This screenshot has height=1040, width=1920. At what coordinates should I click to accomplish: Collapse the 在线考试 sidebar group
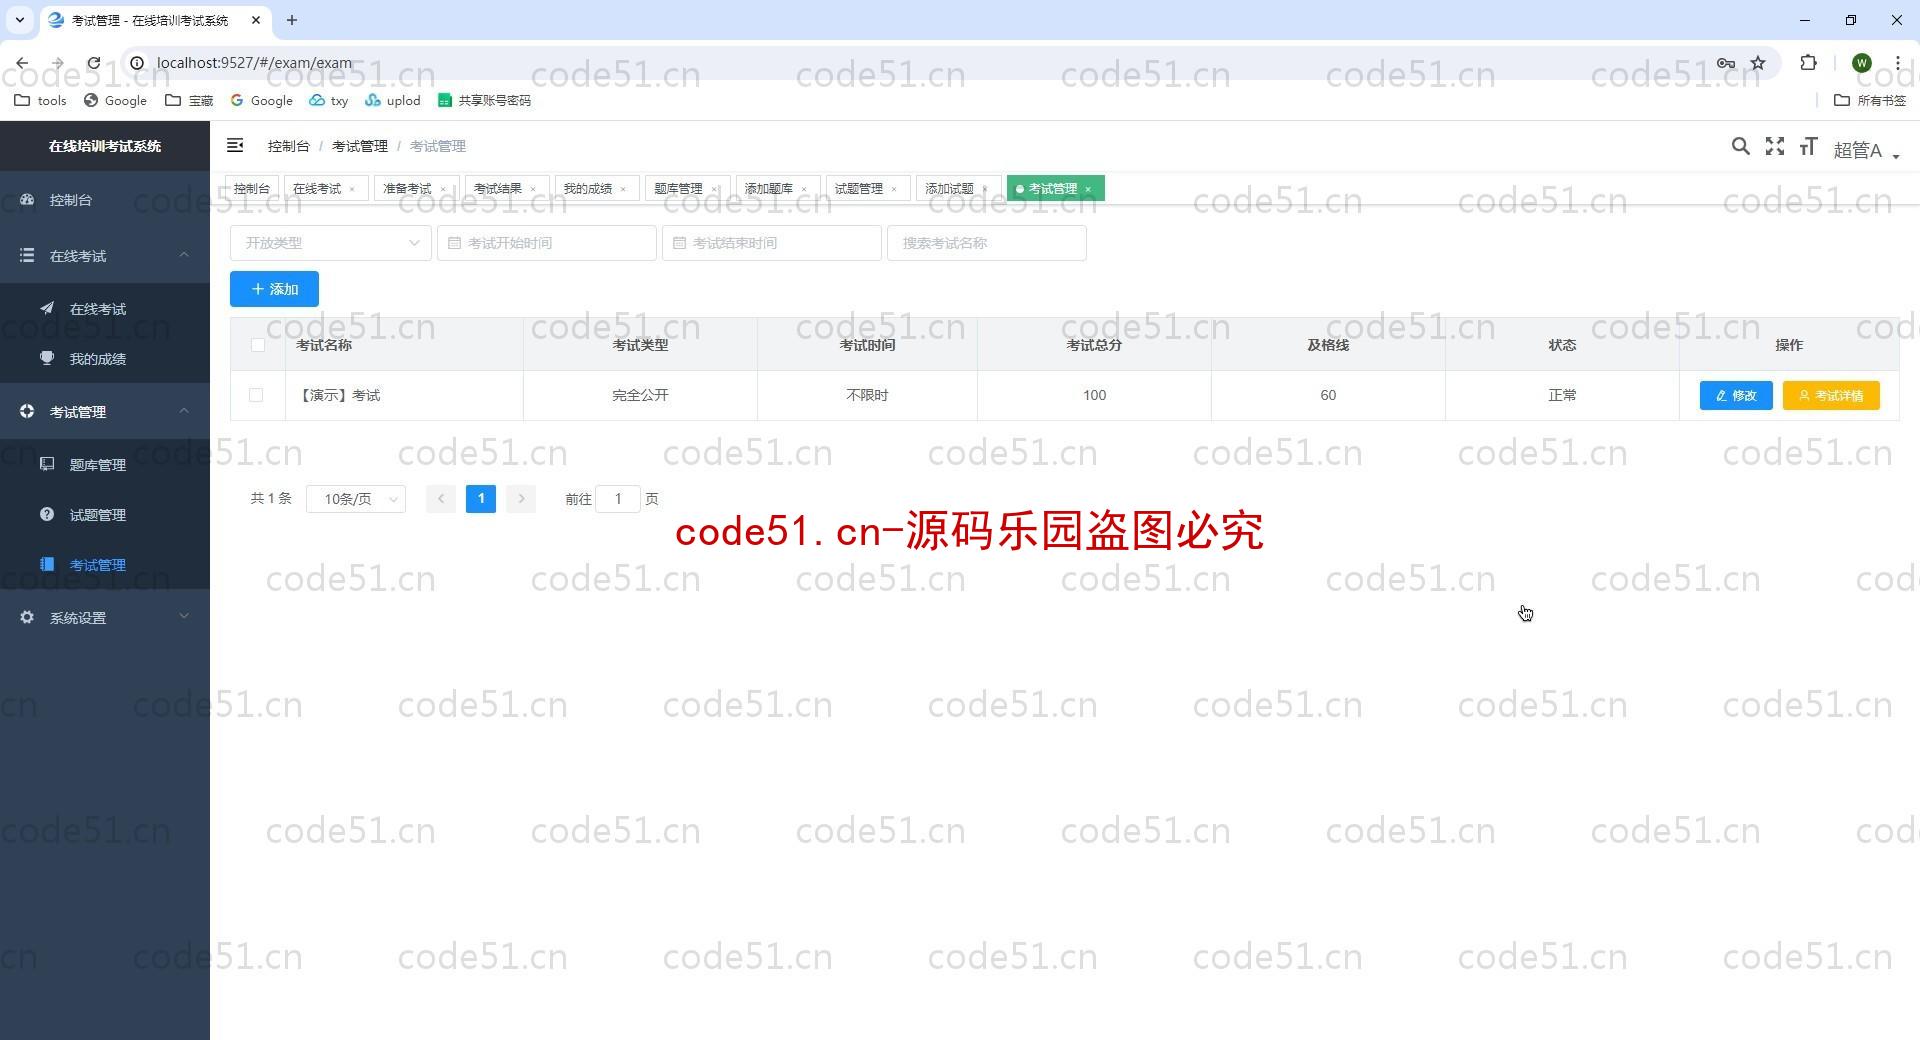(105, 256)
